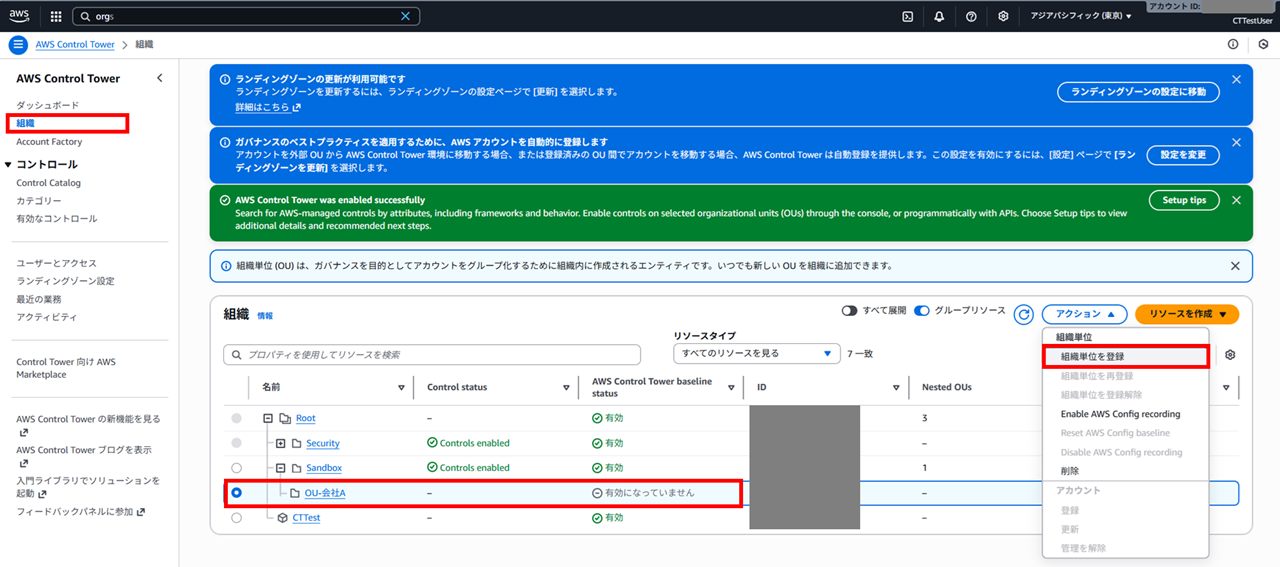Open ランディングゾーン設定 in the sidebar
Screen dimensions: 1280x567
[65, 281]
